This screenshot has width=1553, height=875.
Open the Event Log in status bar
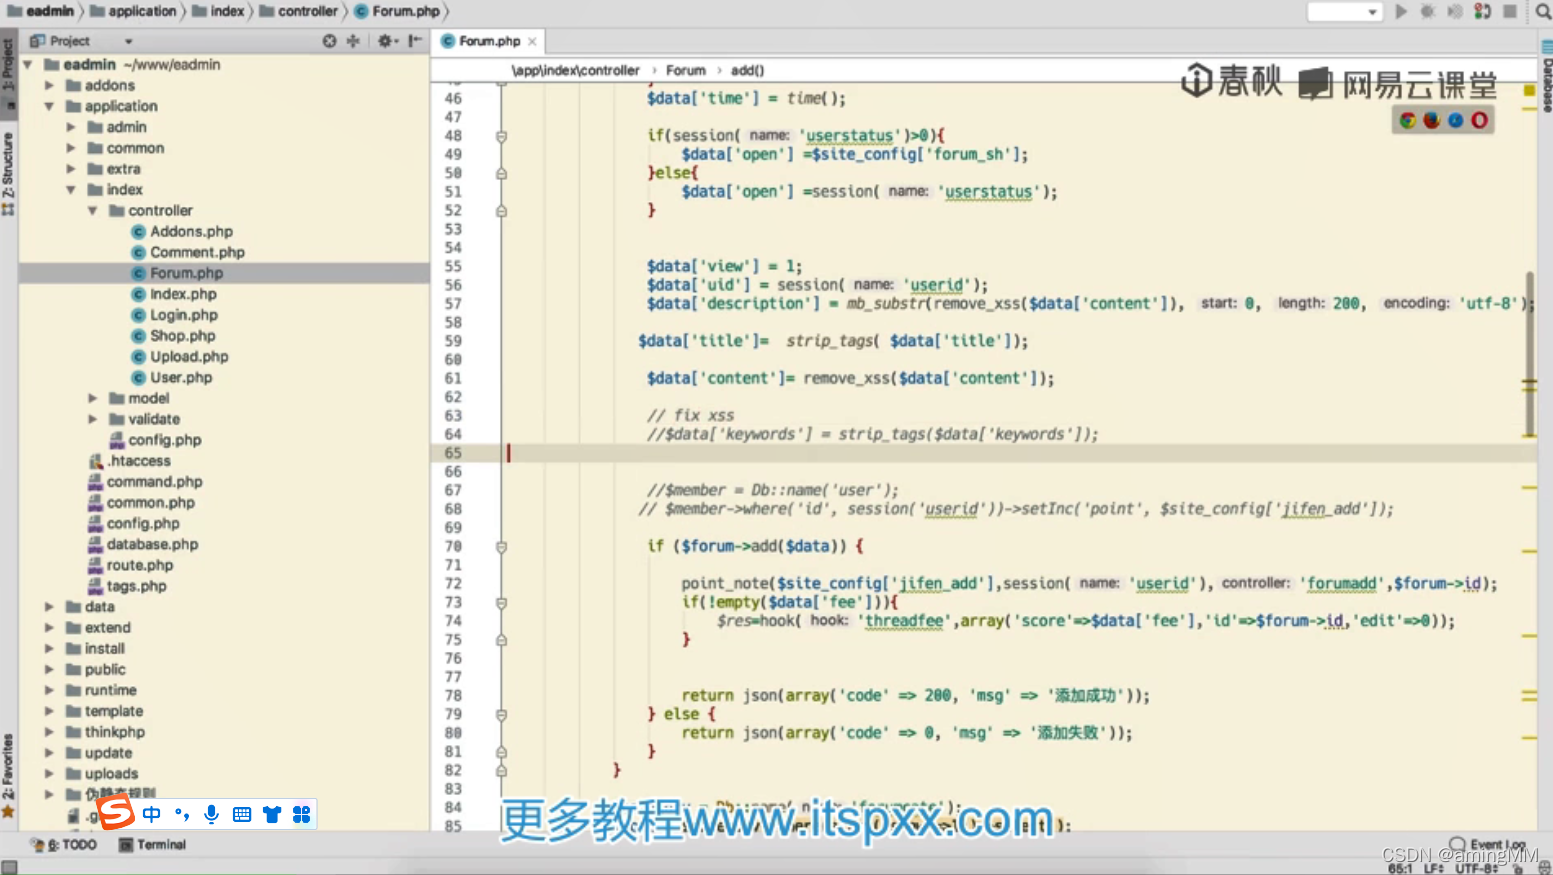(1488, 845)
